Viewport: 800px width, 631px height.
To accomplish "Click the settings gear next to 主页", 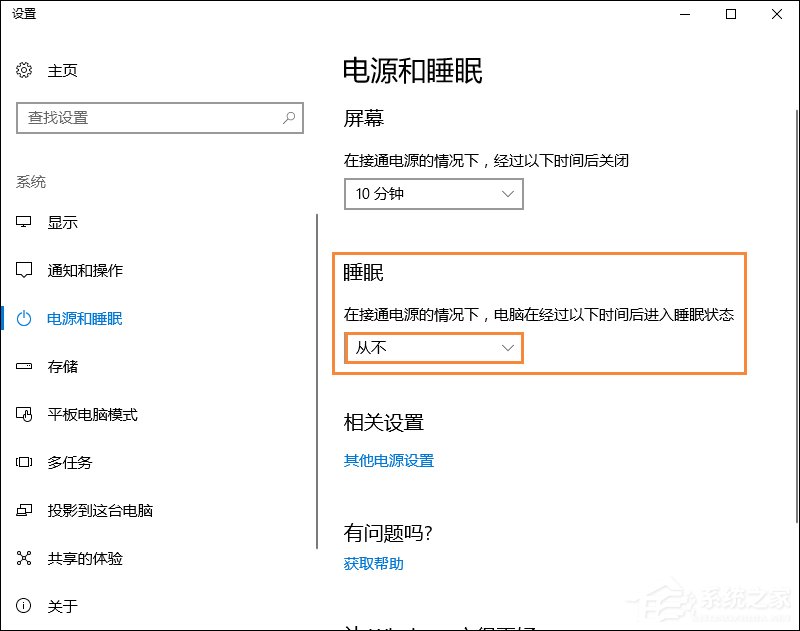I will (22, 70).
